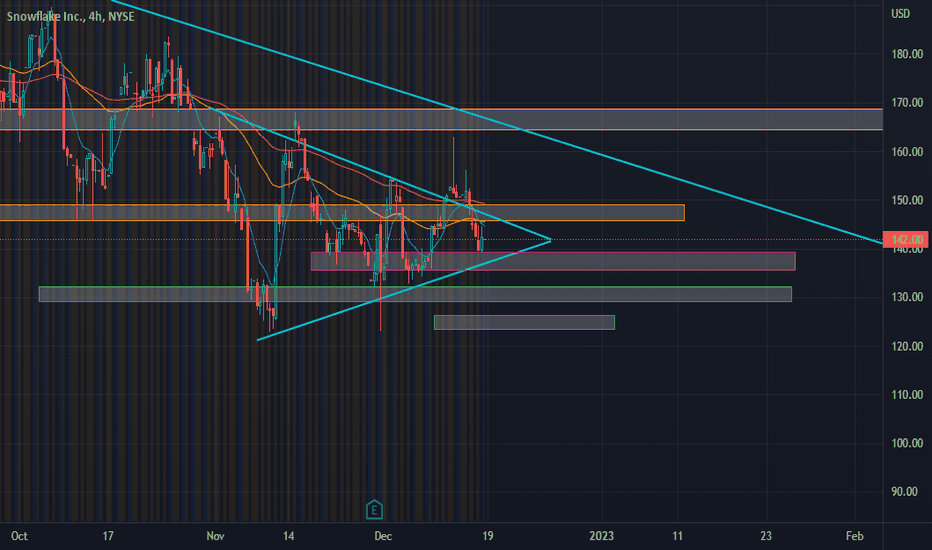
Task: Click the 17 date label
Action: pyautogui.click(x=108, y=536)
